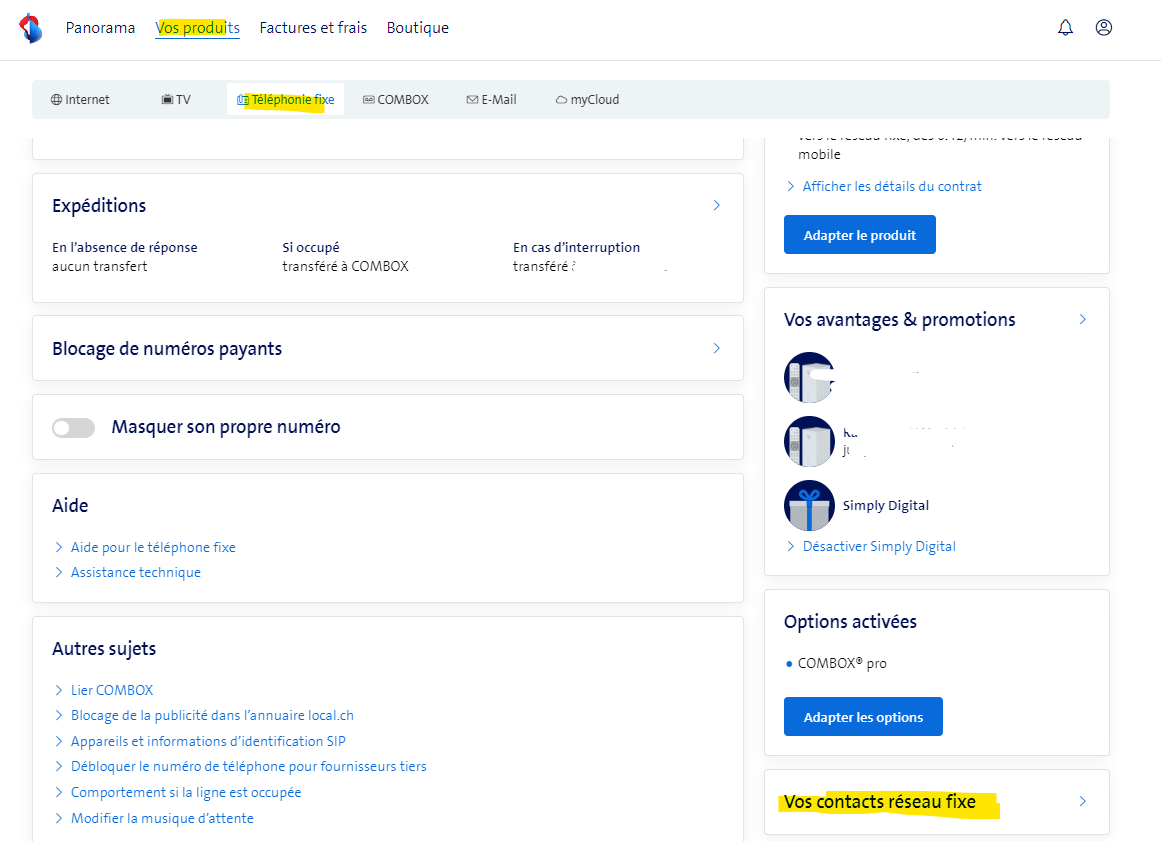Screen dimensions: 1161x841
Task: Click the Swisscom logo icon
Action: [31, 28]
